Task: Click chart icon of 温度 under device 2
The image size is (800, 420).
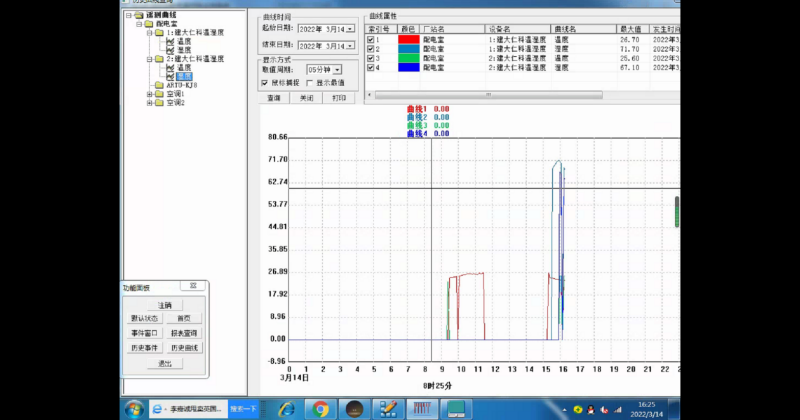Action: pos(170,67)
